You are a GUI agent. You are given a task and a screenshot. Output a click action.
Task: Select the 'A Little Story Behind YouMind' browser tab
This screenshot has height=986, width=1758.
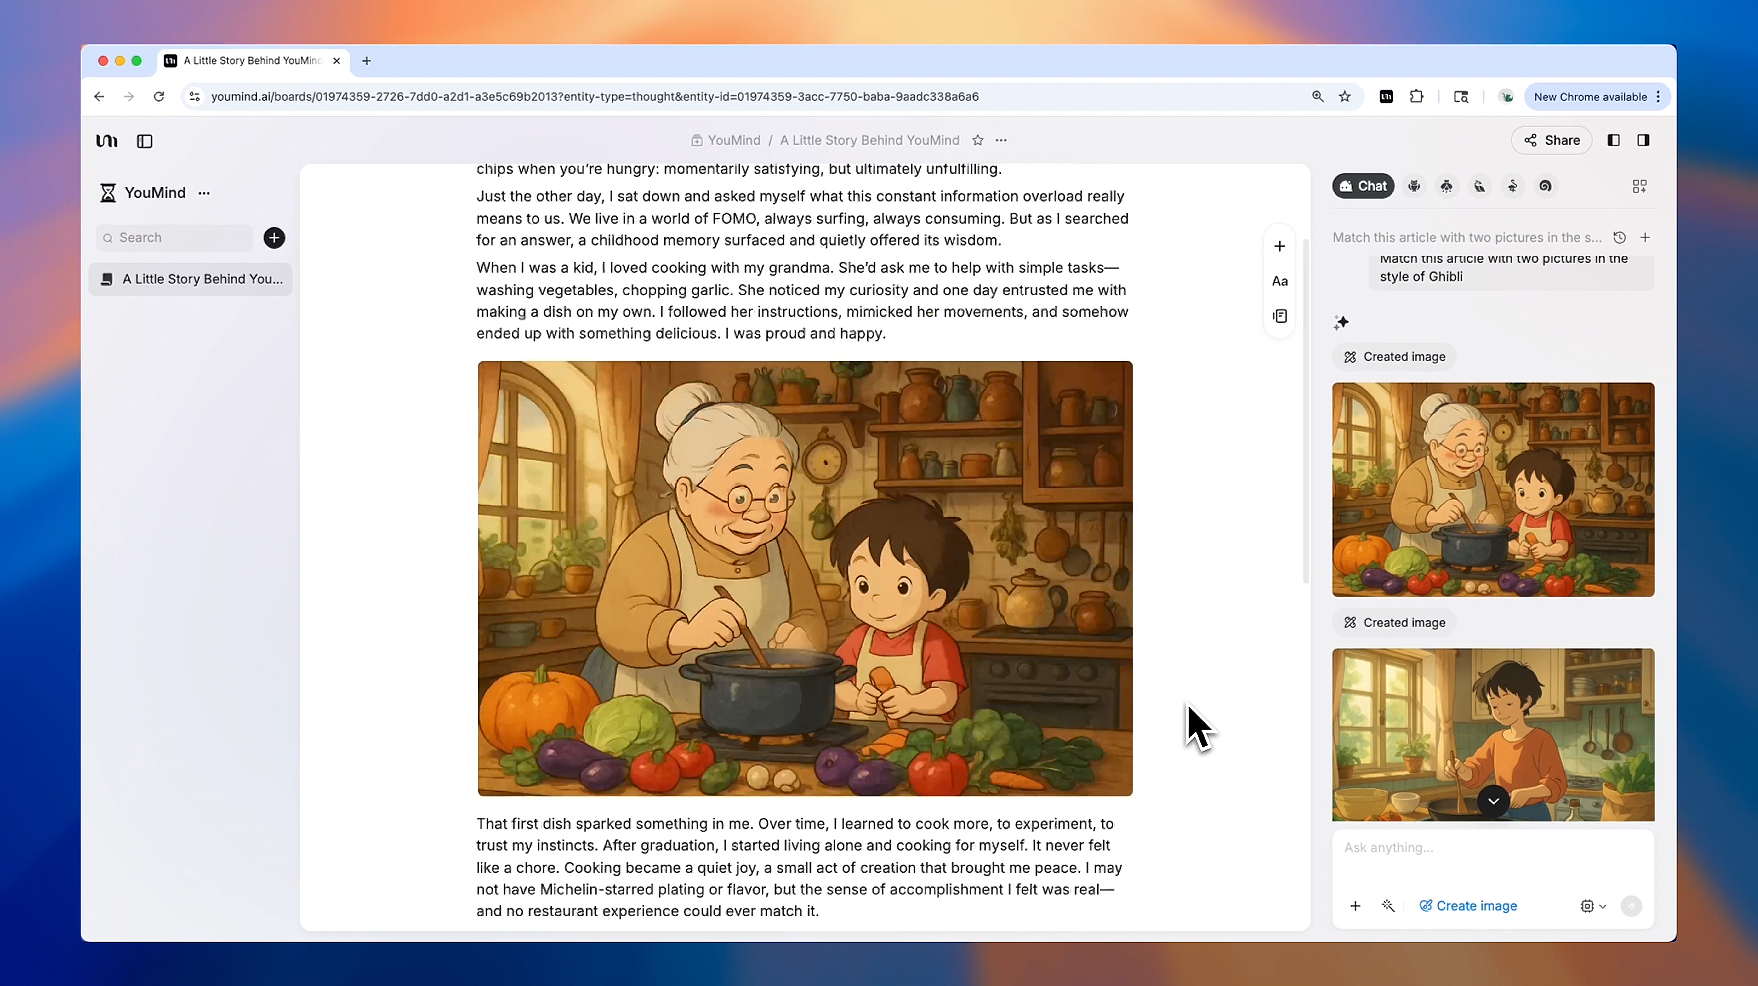coord(252,61)
